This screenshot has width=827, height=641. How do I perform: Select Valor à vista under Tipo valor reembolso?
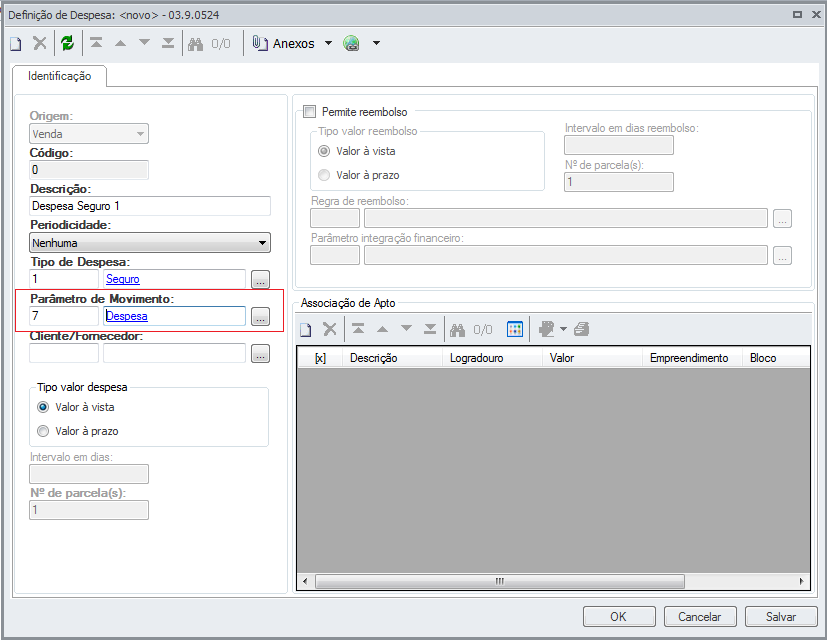coord(324,151)
